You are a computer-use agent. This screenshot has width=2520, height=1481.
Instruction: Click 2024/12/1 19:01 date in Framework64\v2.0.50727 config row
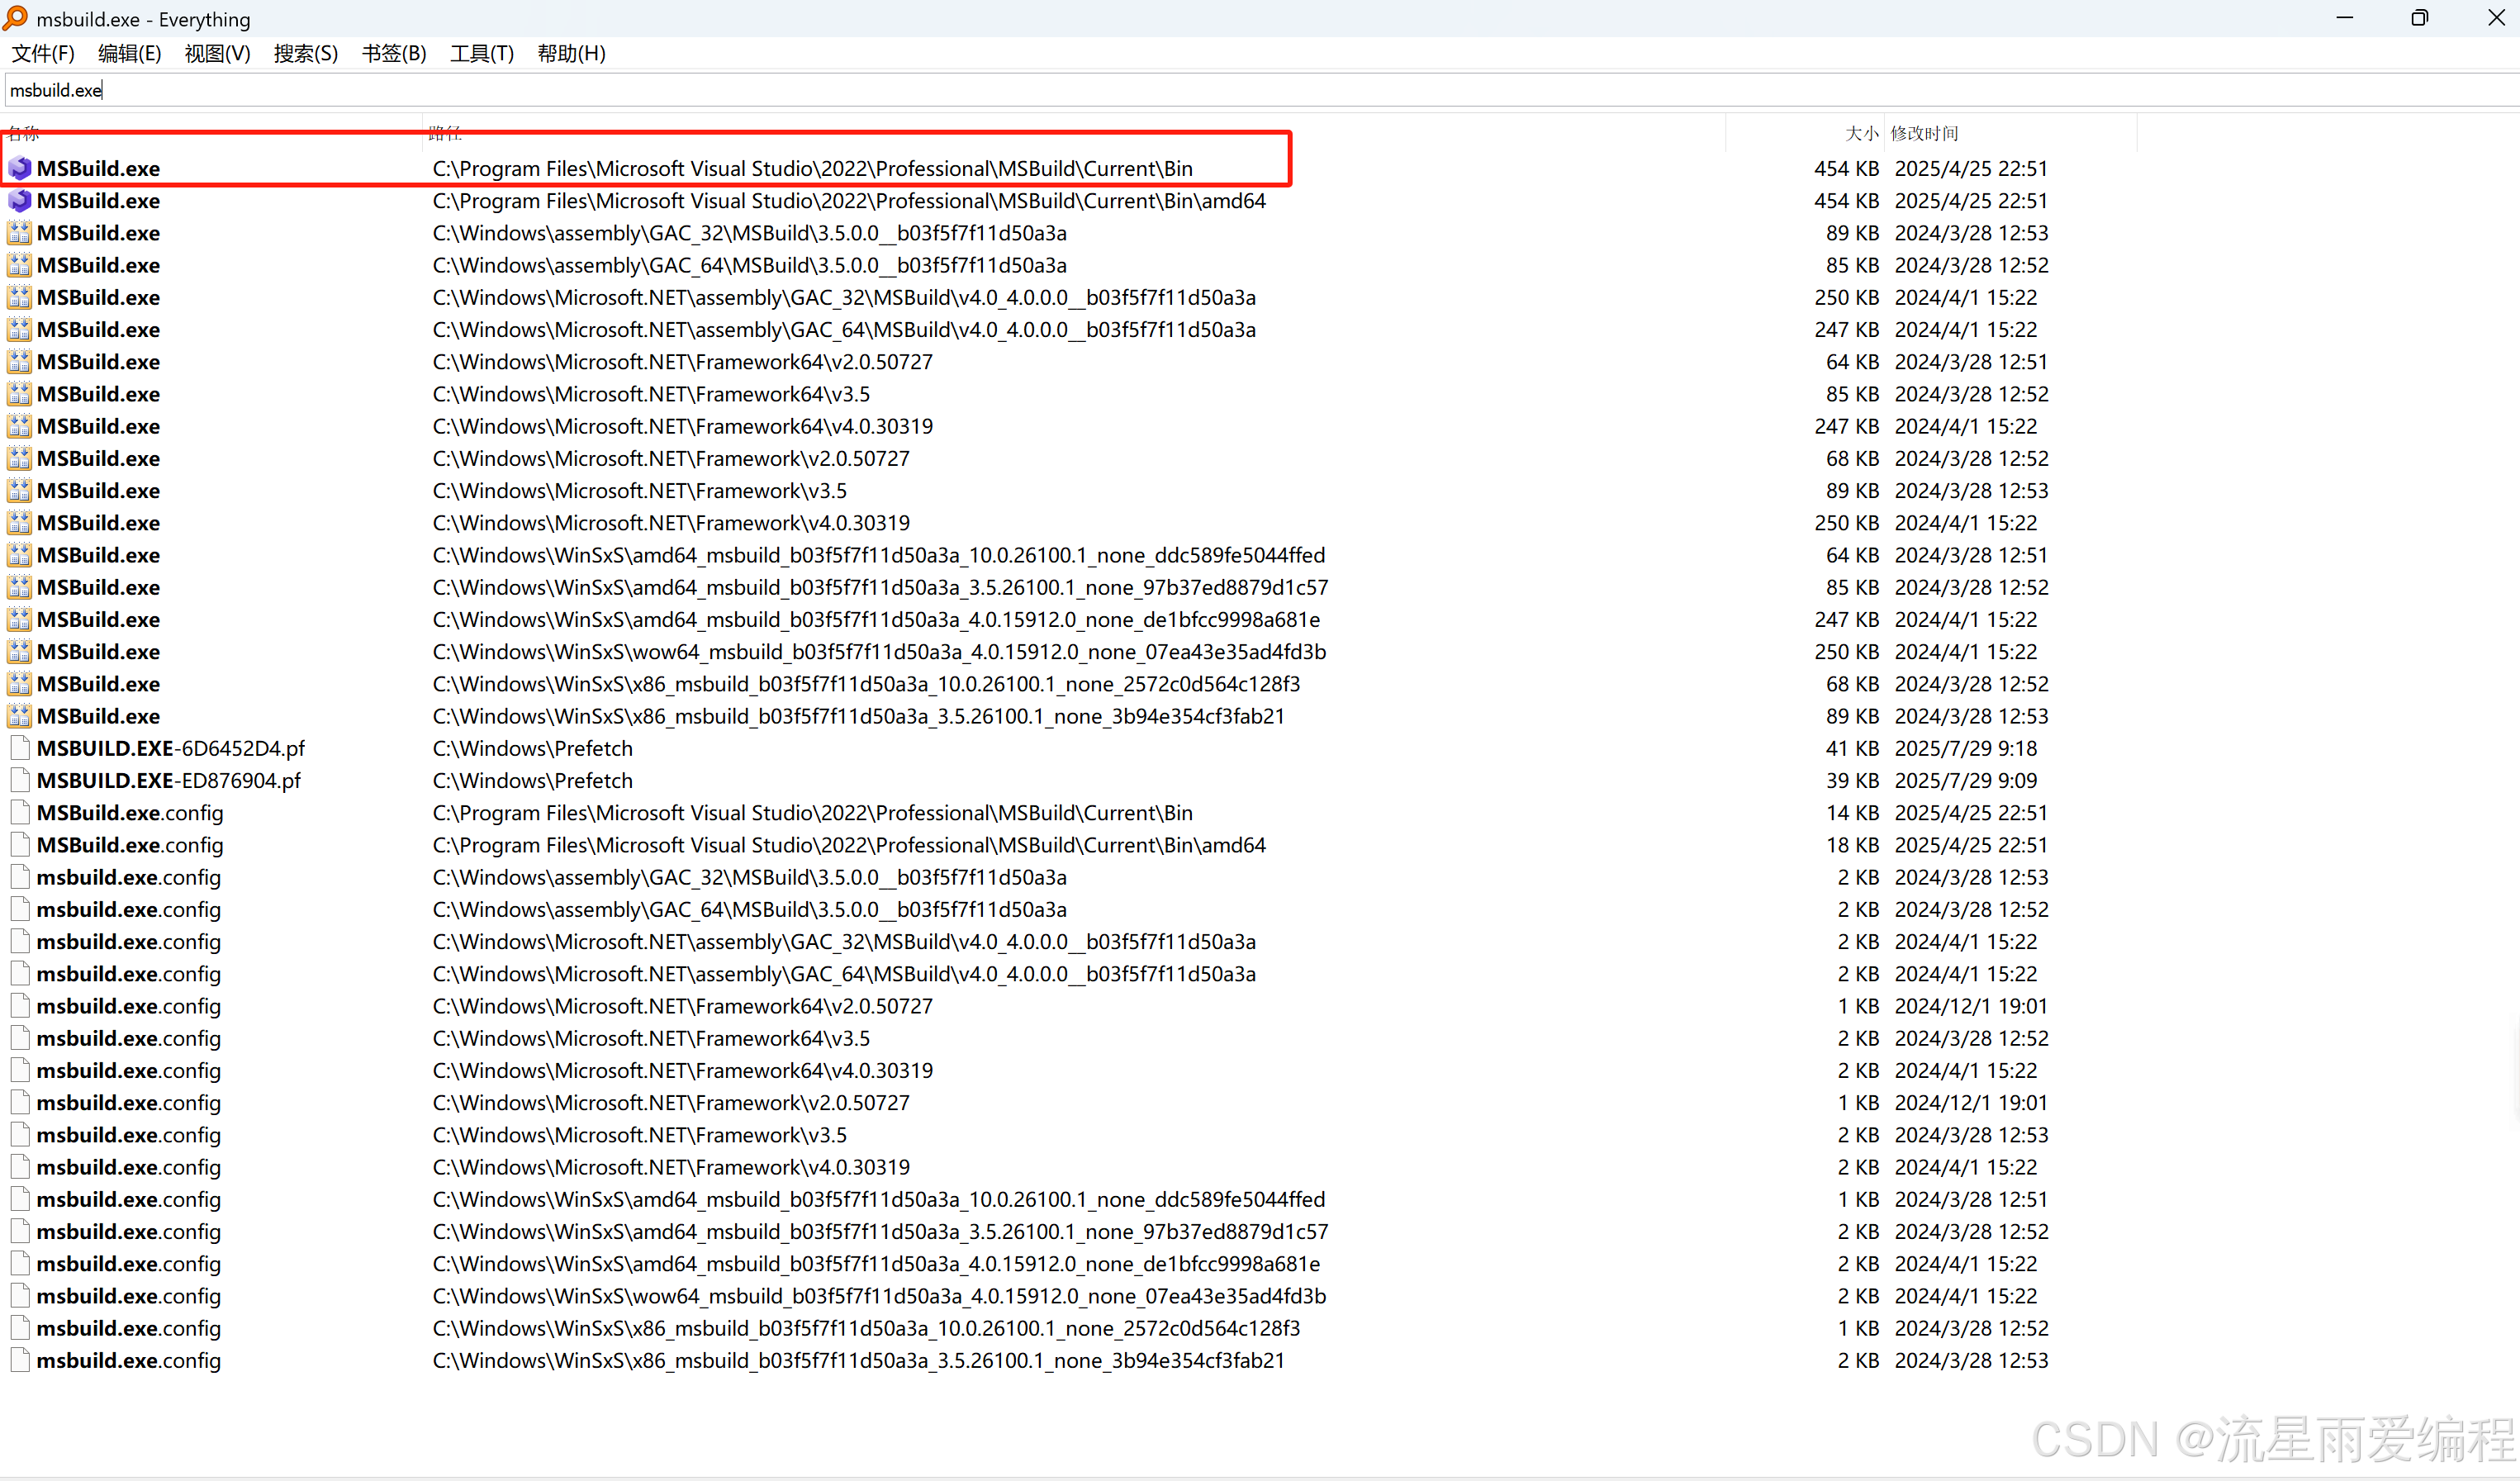click(x=1971, y=1006)
